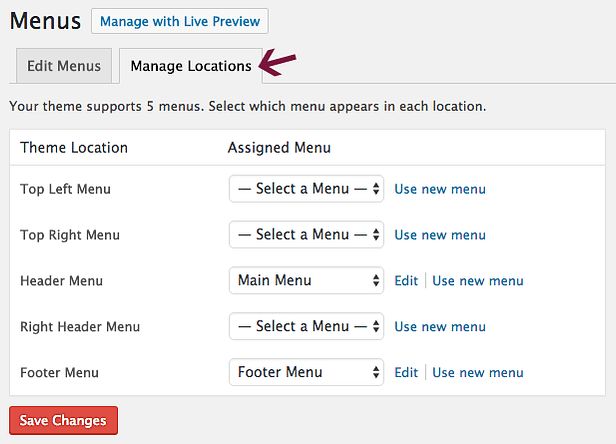Expand the Footer Menu location dropdown
The height and width of the screenshot is (444, 616).
click(x=306, y=372)
